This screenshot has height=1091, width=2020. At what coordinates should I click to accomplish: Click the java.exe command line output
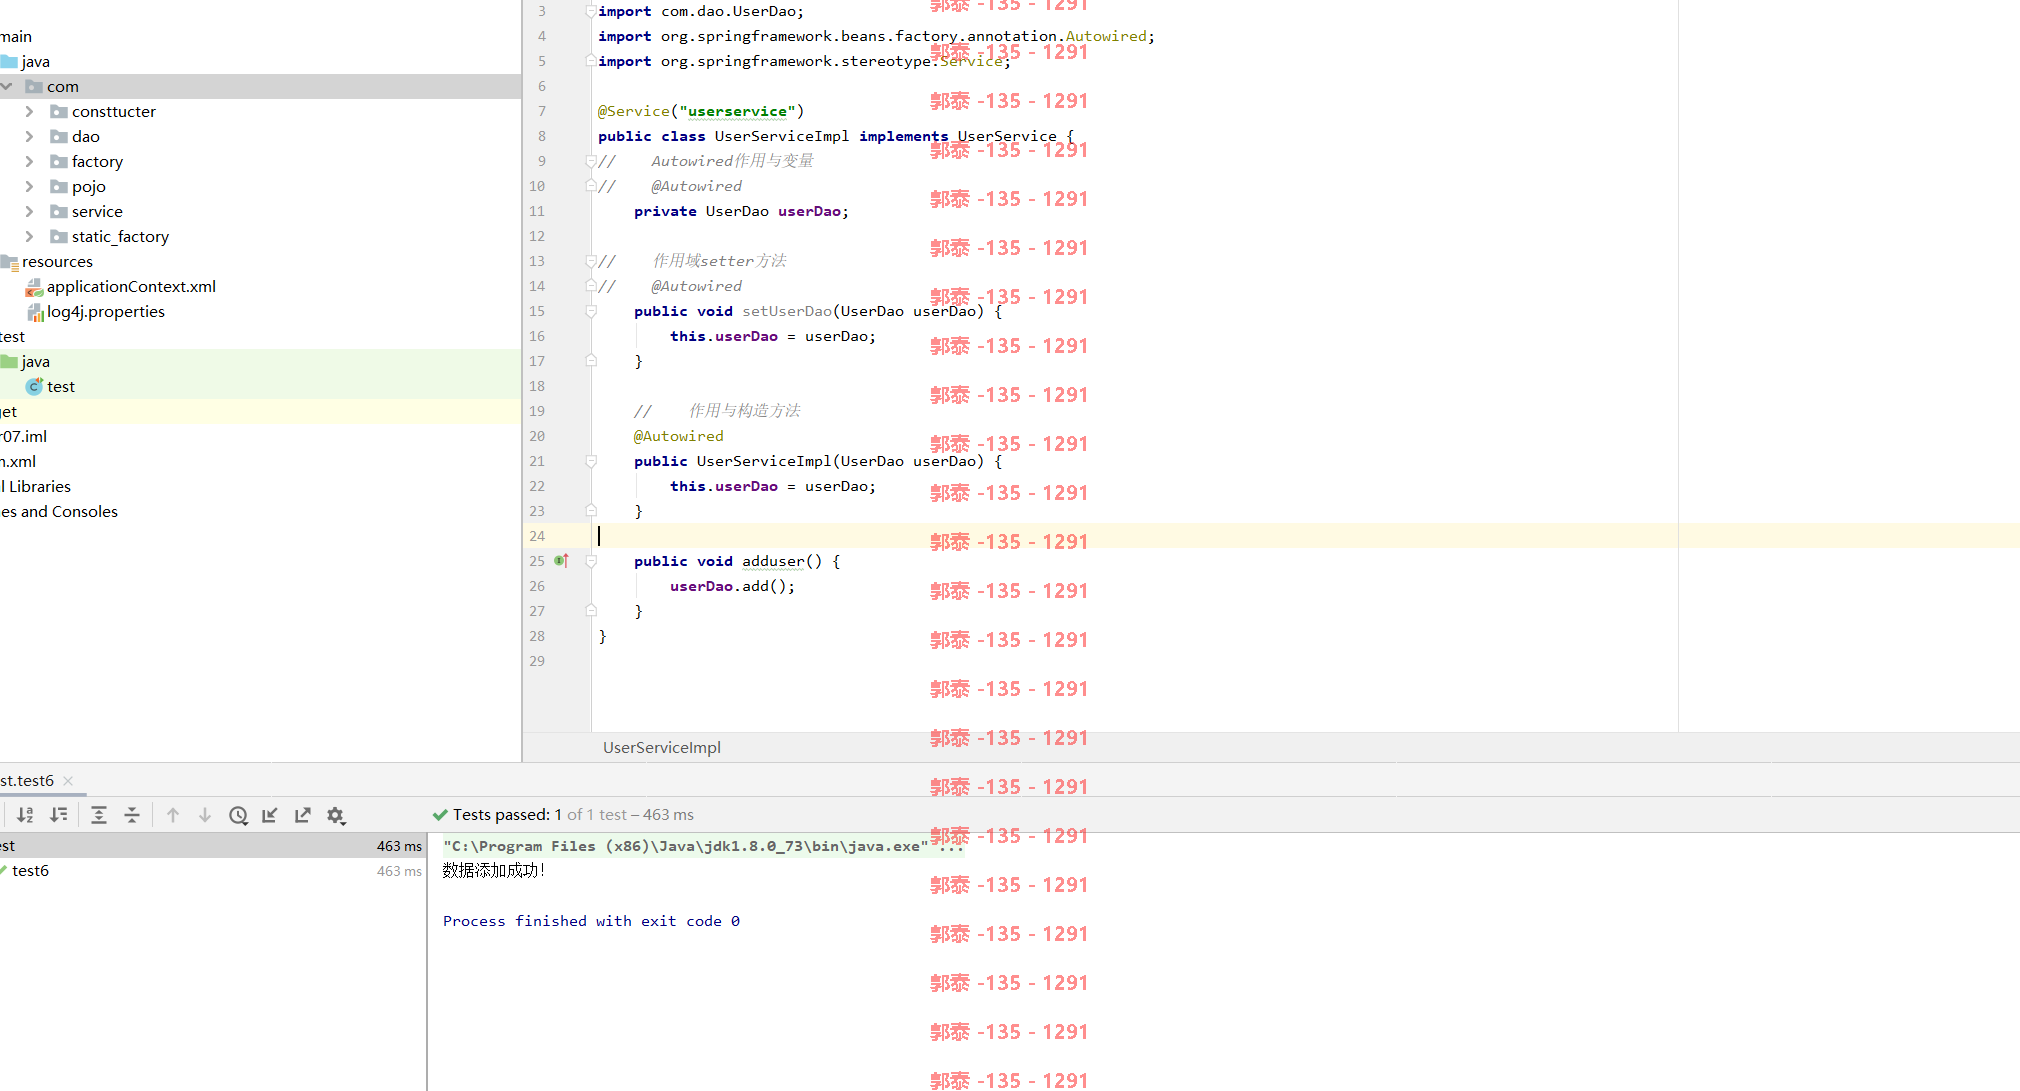(703, 846)
